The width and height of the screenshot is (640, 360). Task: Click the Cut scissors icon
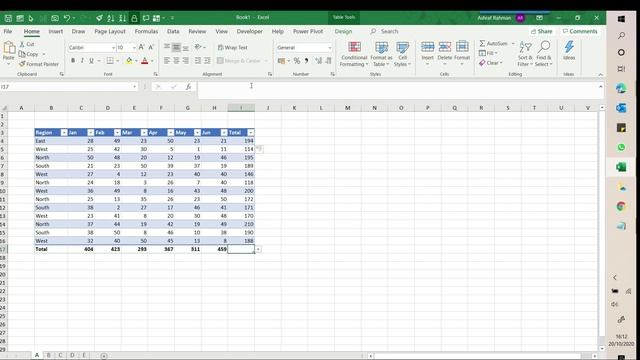[x=22, y=44]
